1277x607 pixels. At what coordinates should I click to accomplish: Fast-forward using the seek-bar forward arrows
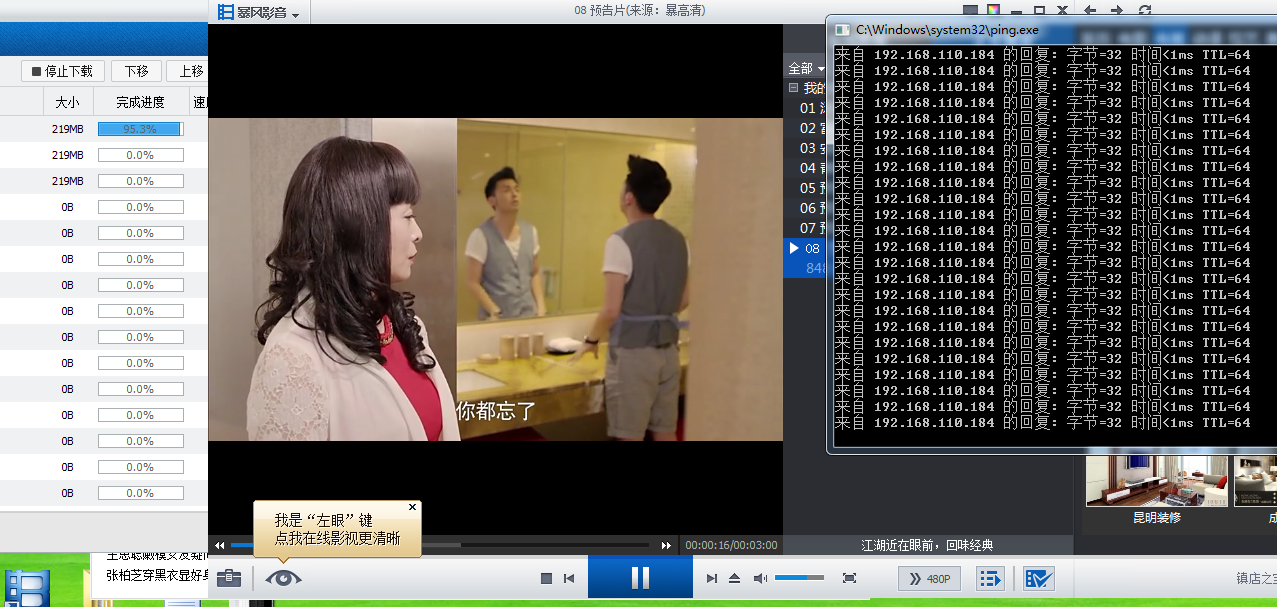point(666,545)
